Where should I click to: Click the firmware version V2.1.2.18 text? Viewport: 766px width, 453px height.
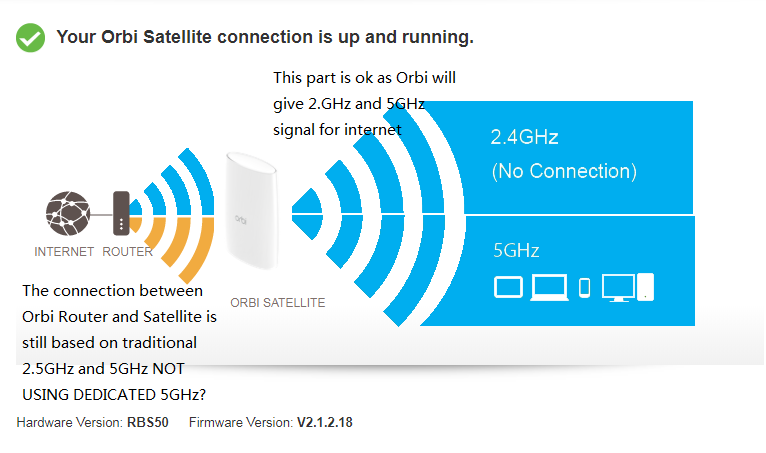point(324,423)
